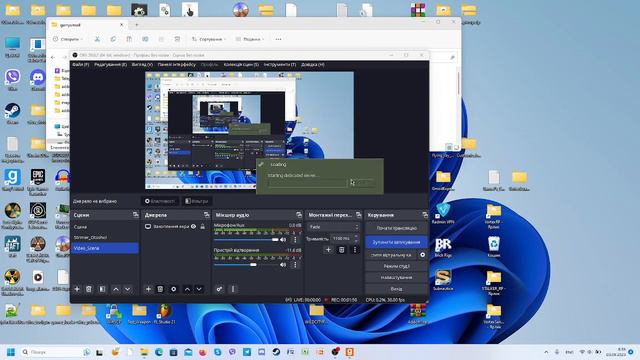Open the File menu in OBS

pos(80,64)
